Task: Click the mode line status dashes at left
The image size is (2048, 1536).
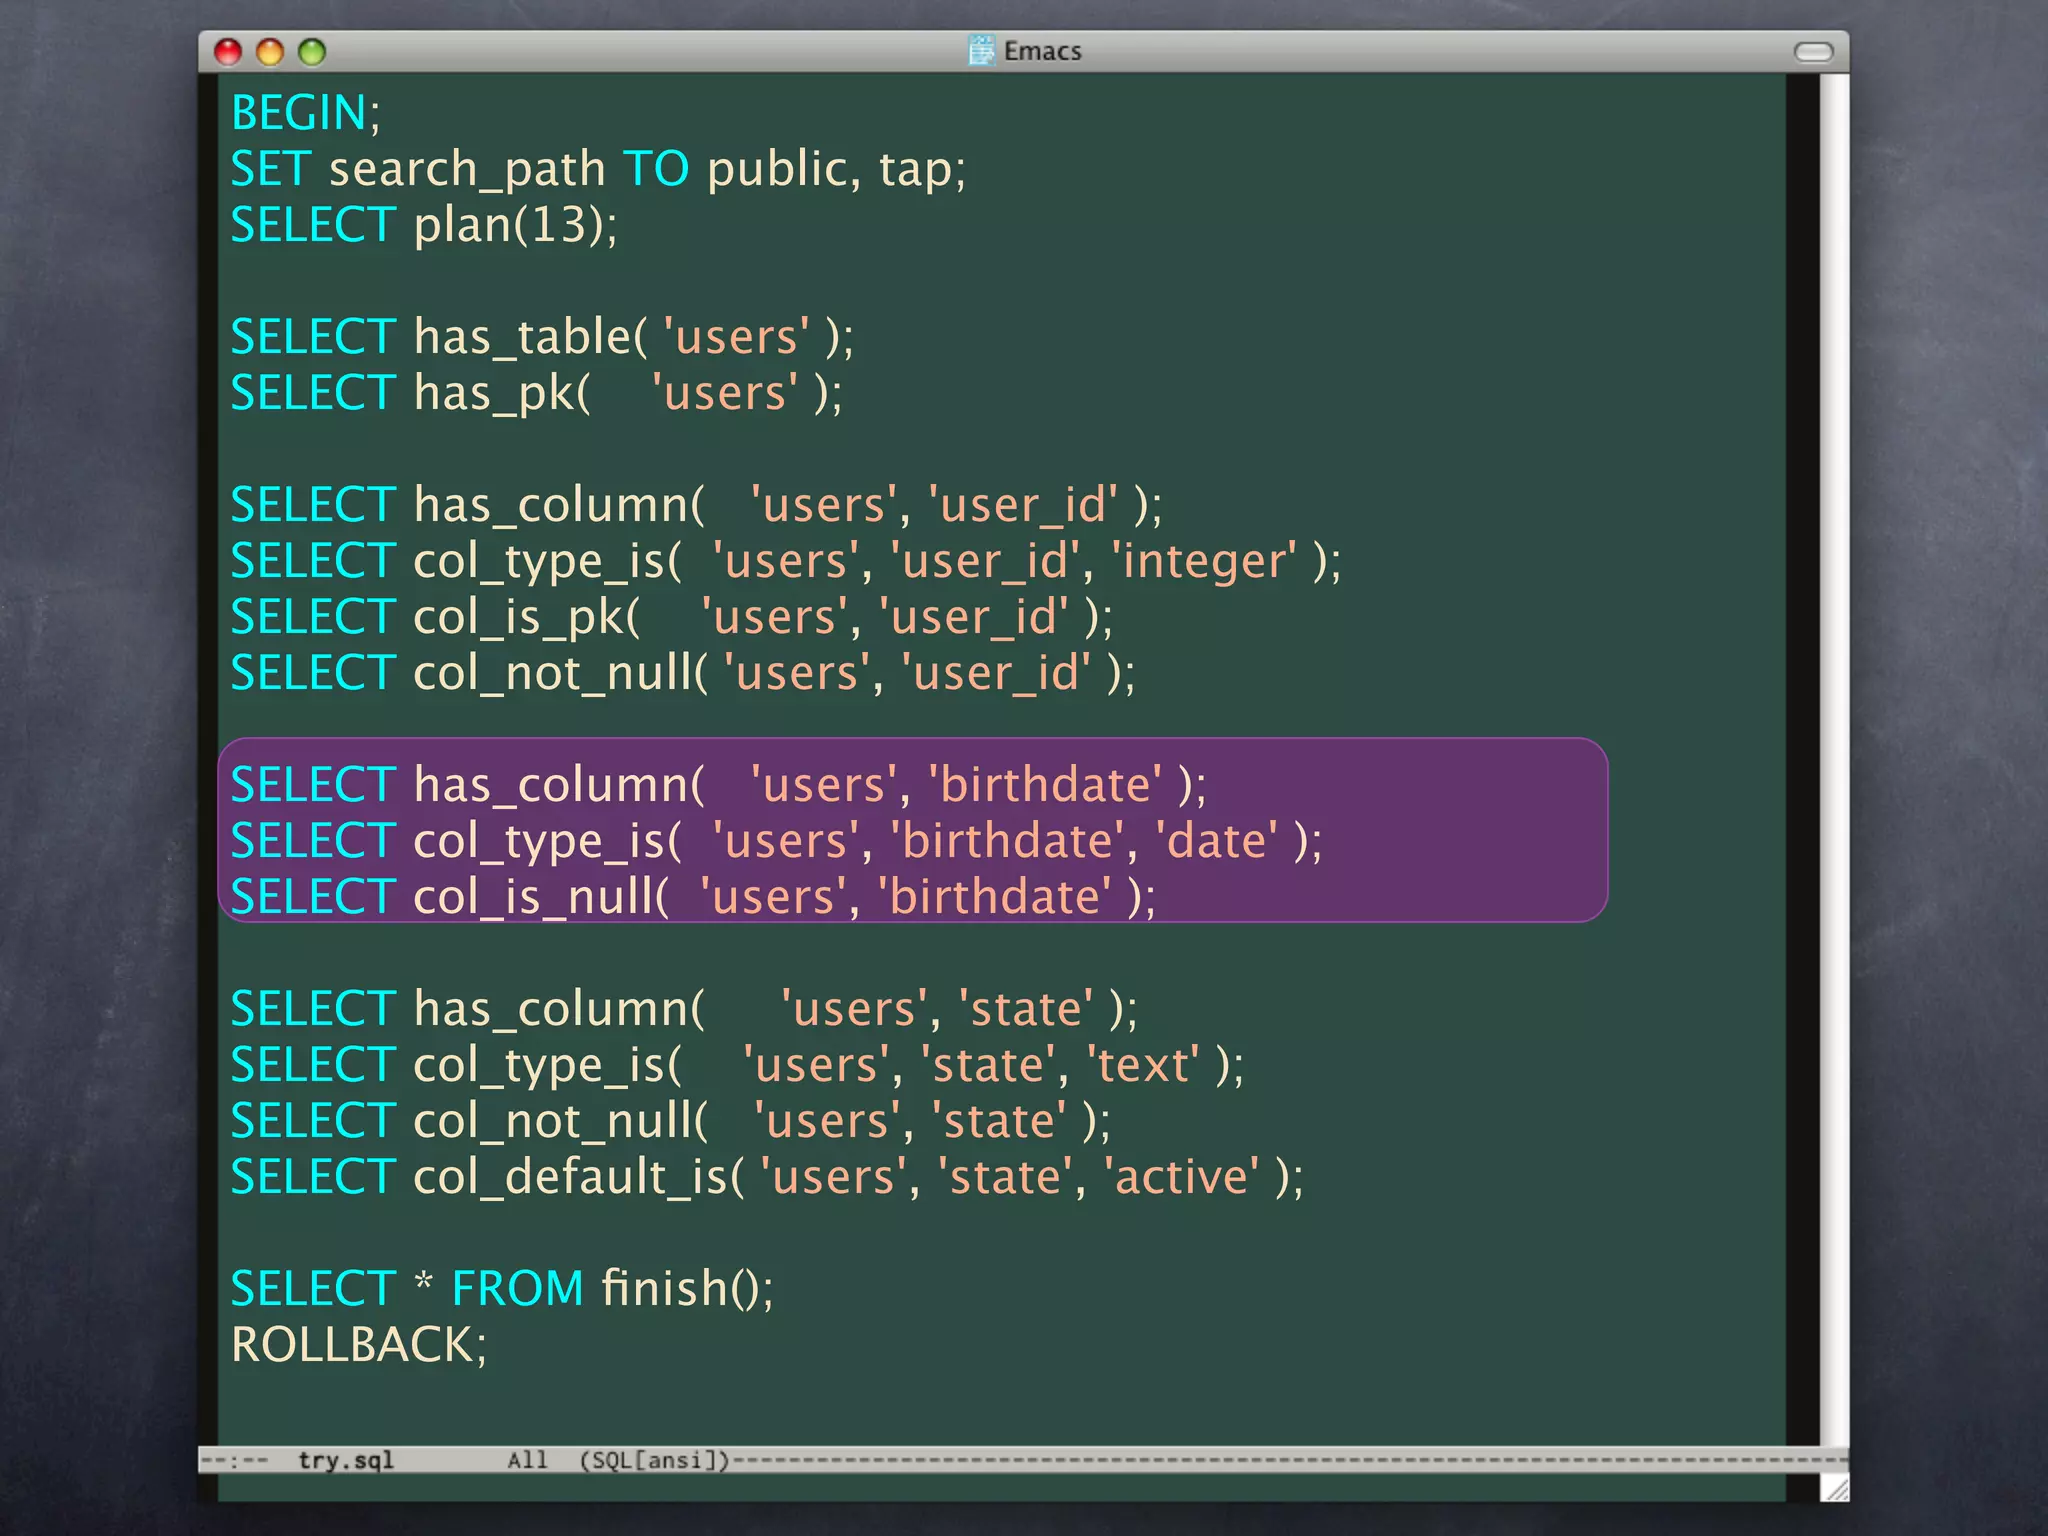Action: coord(236,1460)
